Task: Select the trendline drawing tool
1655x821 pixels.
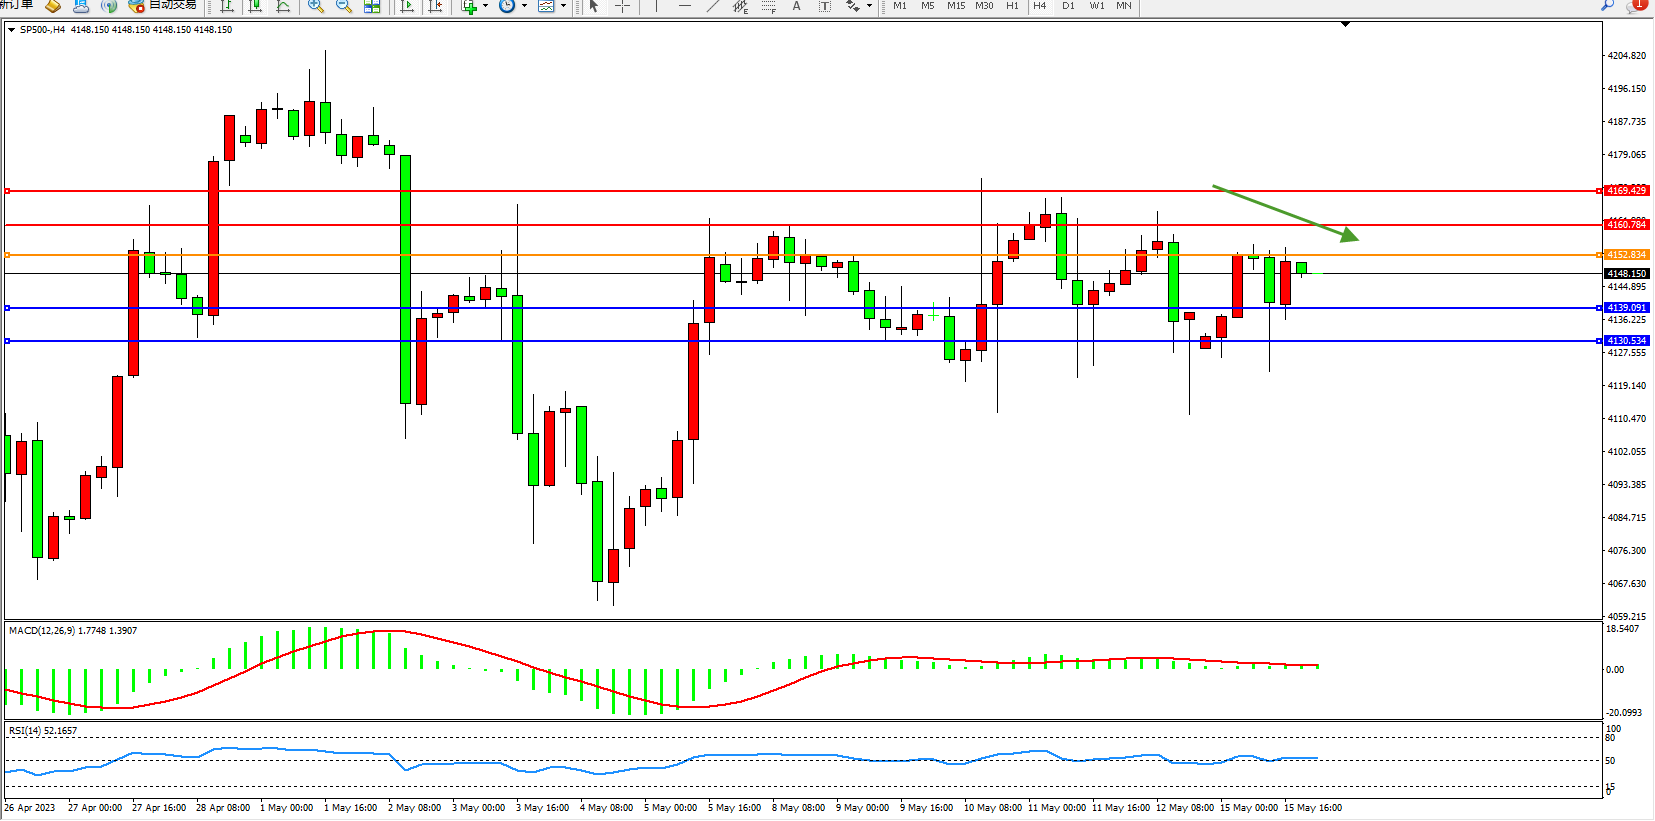Action: (x=713, y=6)
